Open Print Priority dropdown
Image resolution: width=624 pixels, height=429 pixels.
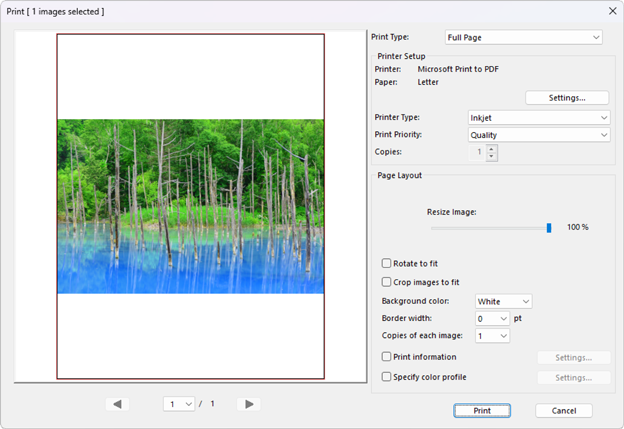click(539, 134)
